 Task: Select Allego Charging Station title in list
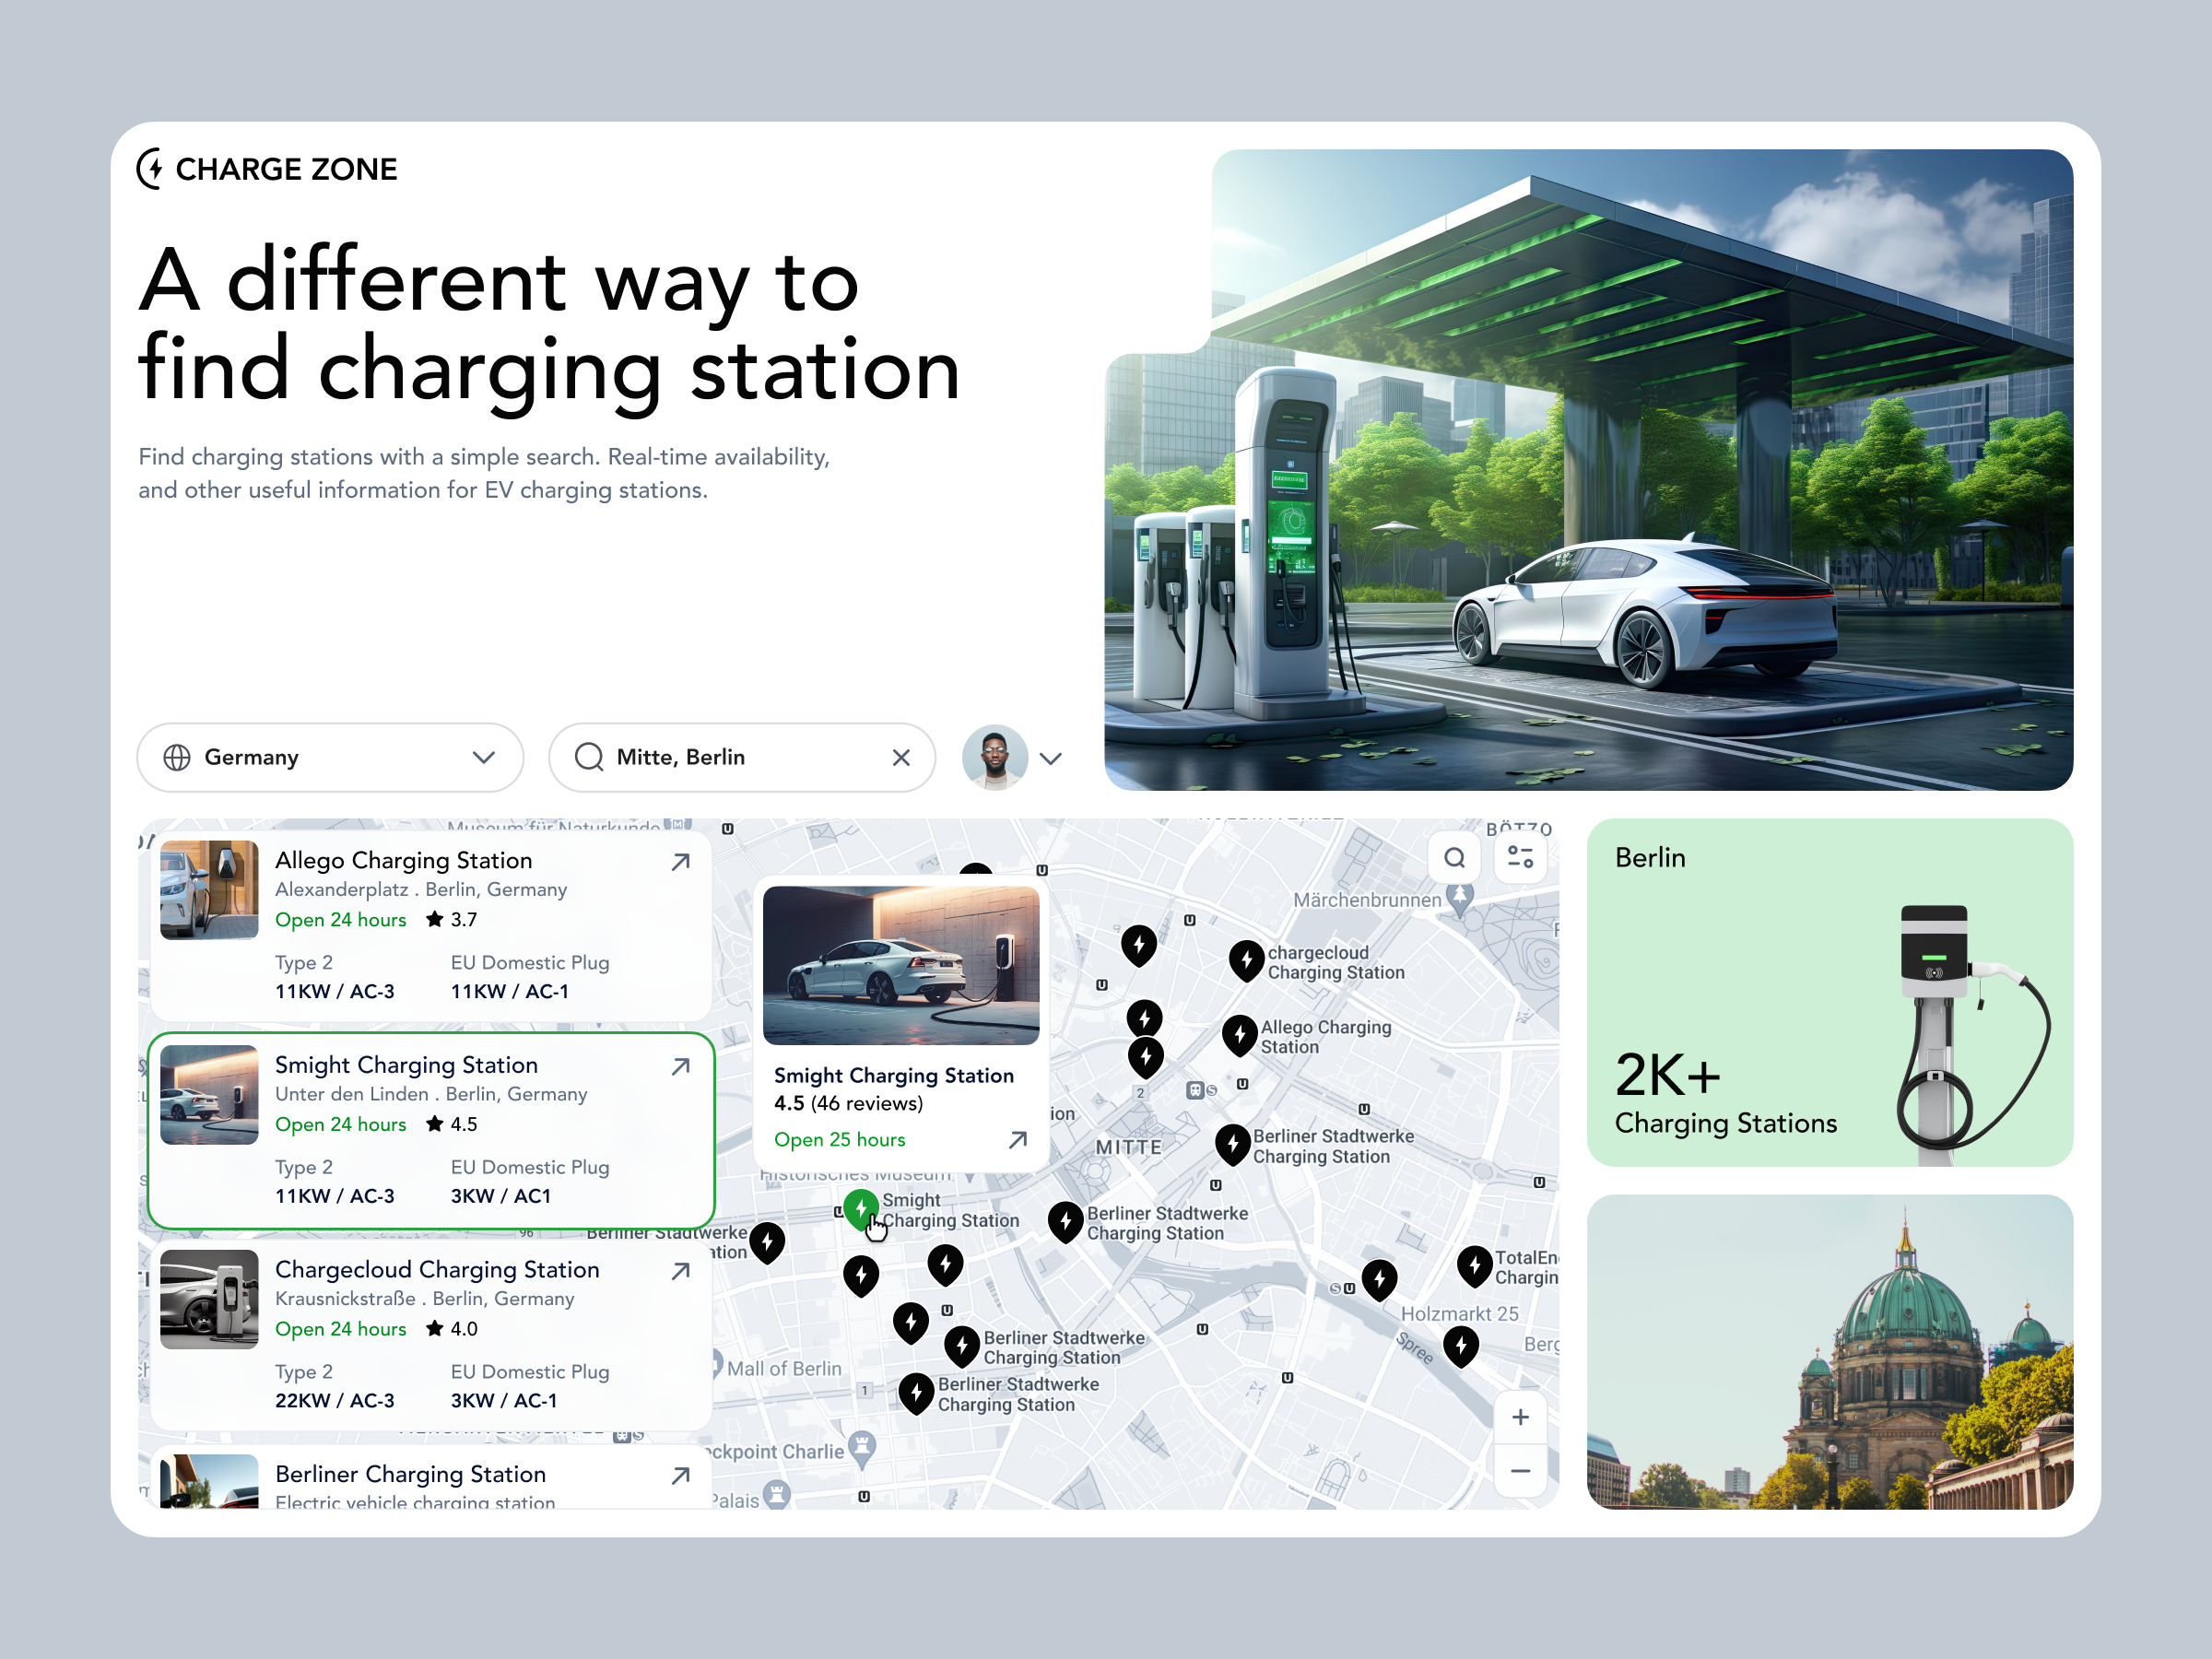[x=403, y=860]
